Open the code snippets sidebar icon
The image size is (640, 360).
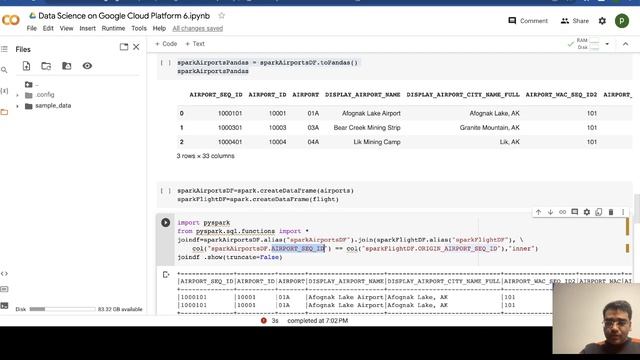pos(4,273)
